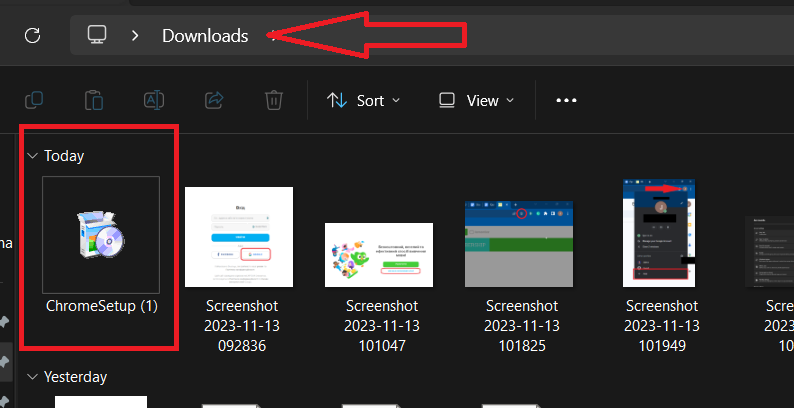Click the file name Screenshot 2023-11-13 101825
794x408 pixels.
[522, 325]
